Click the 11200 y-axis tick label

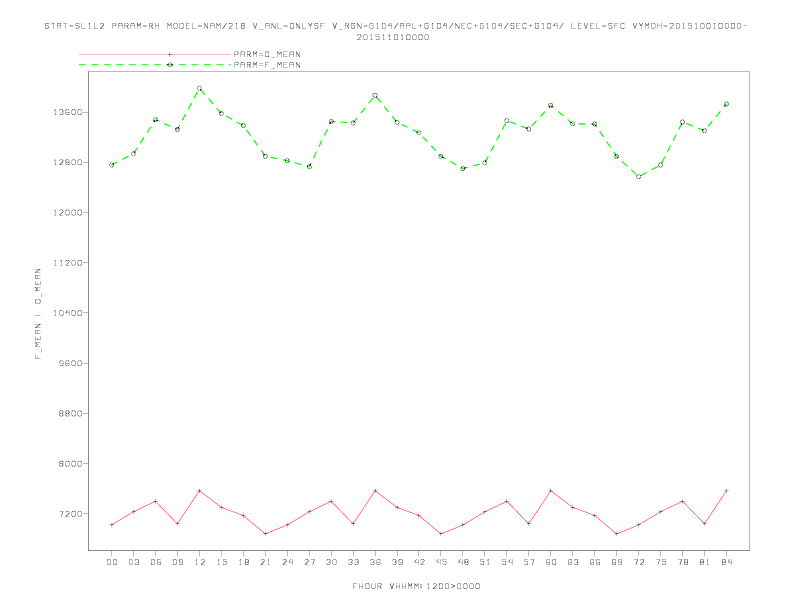(x=68, y=263)
